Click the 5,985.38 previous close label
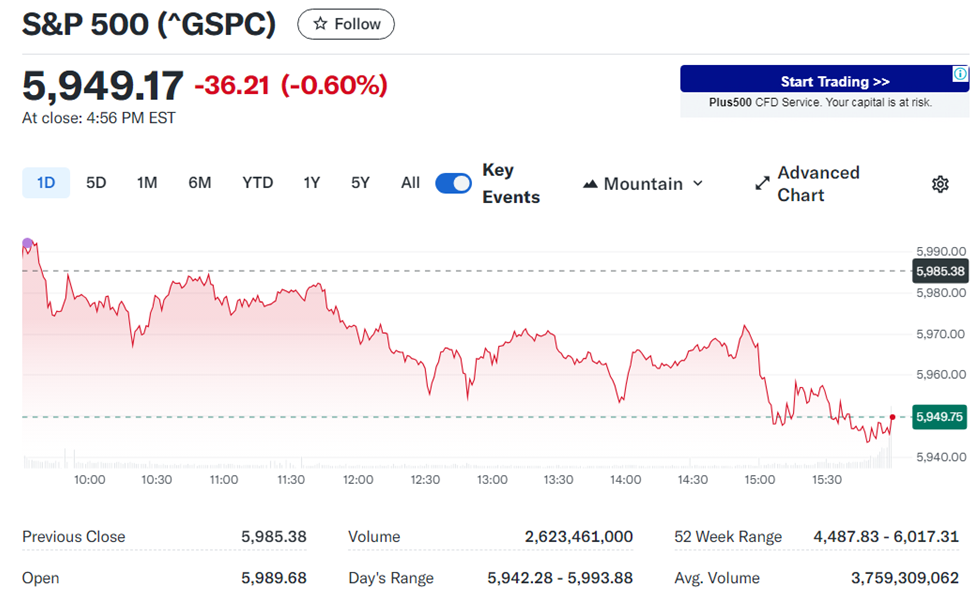The height and width of the screenshot is (602, 977). tap(938, 271)
